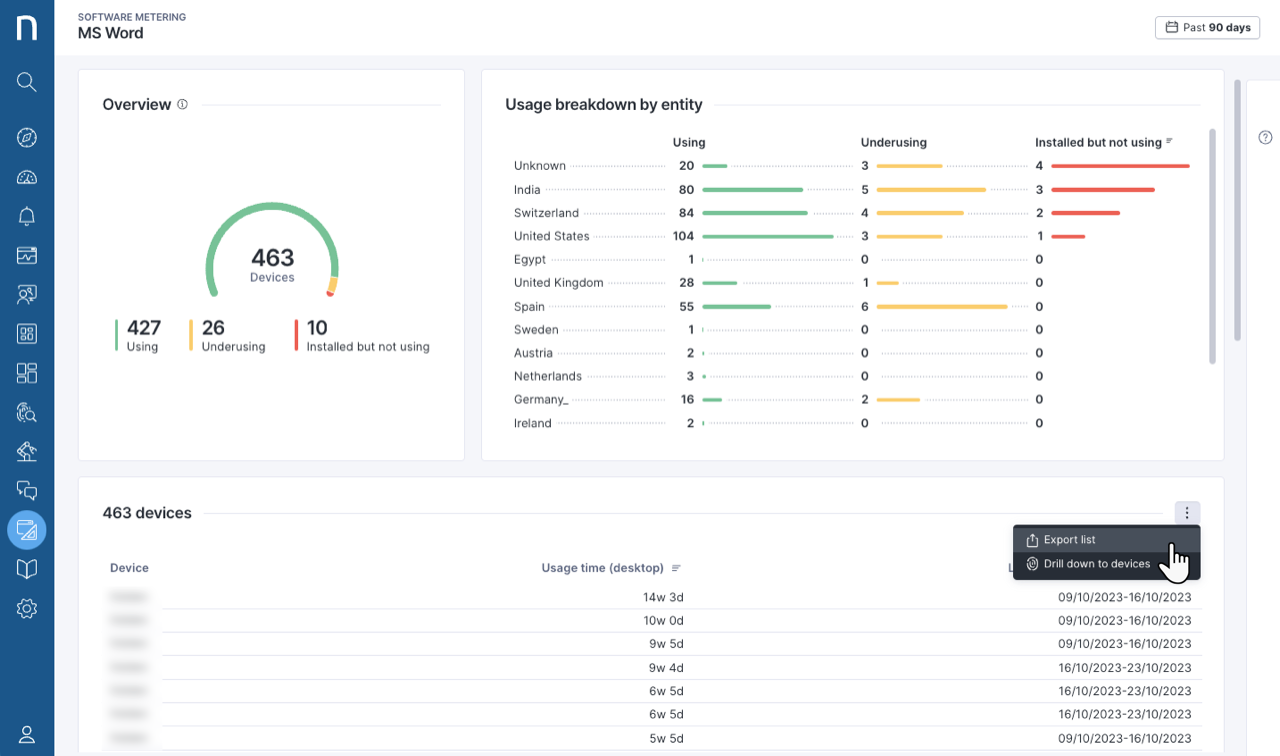Choose Drill down to devices option
Viewport: 1280px width, 756px height.
(x=1096, y=564)
